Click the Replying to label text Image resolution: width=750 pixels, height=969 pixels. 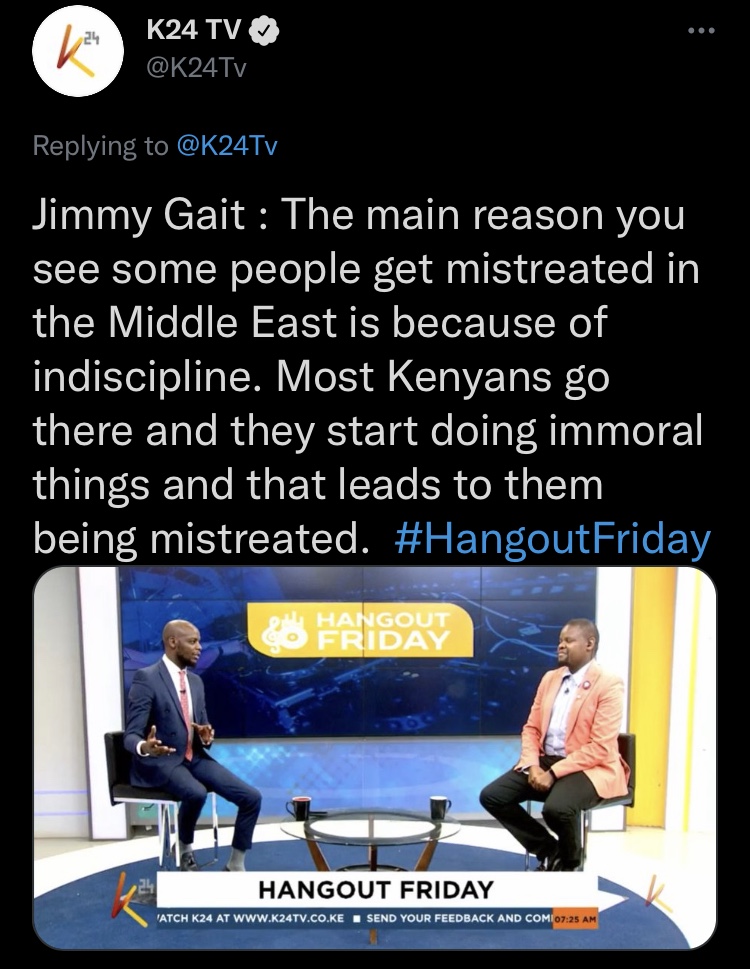(100, 146)
